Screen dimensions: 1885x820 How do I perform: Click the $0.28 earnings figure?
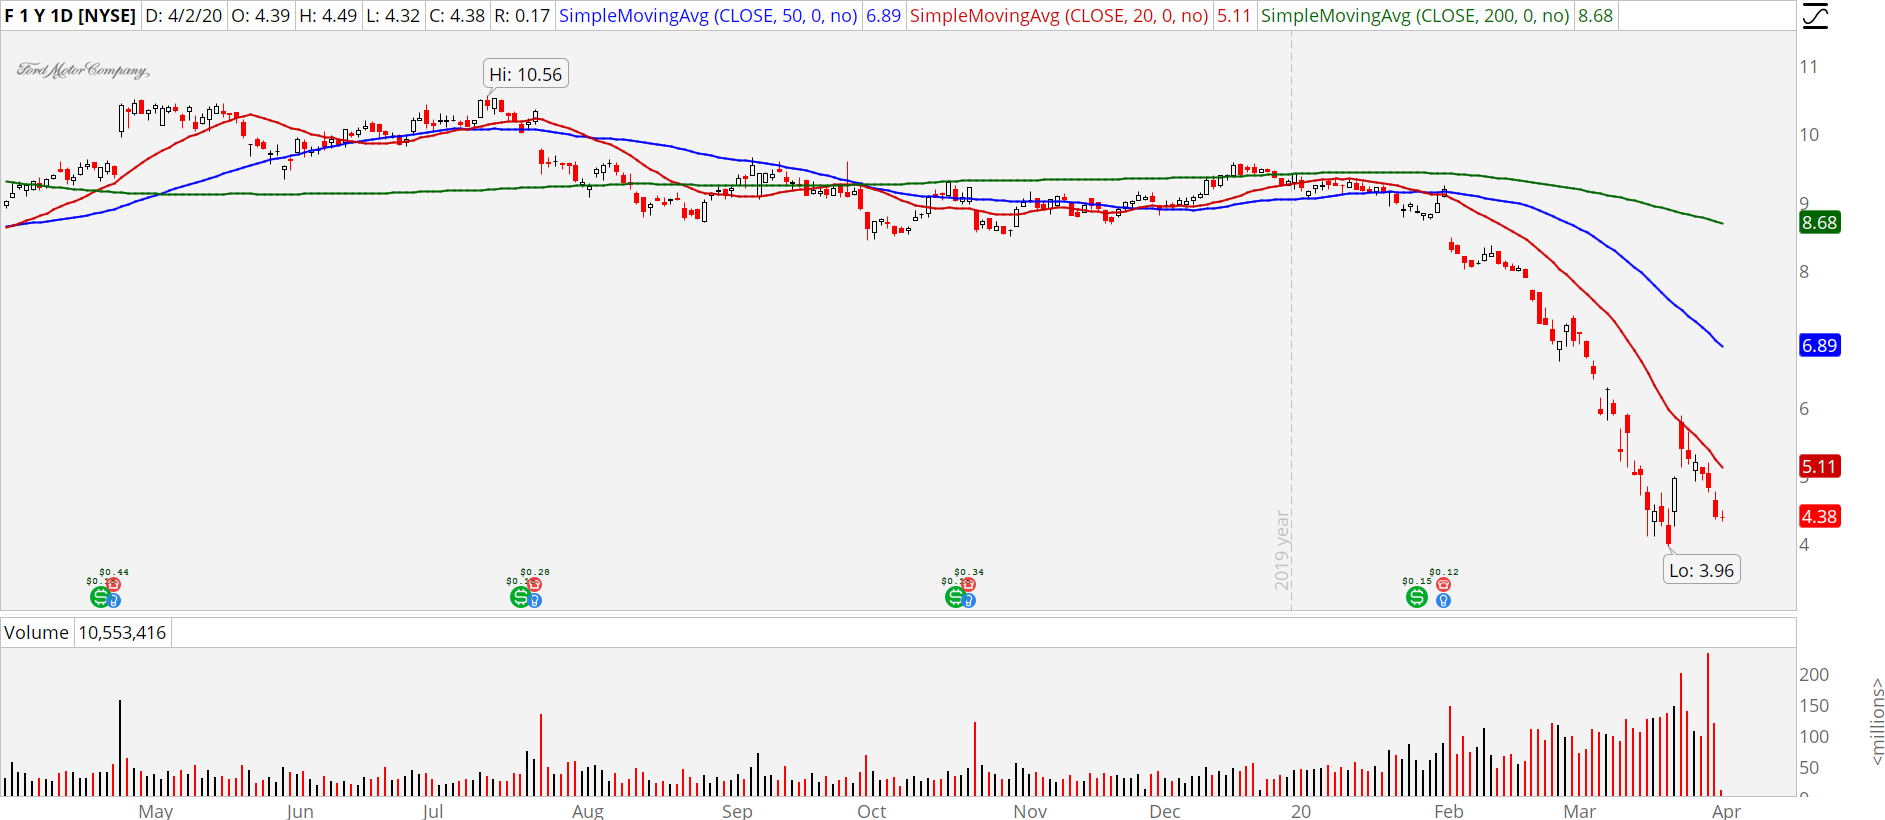[x=535, y=572]
